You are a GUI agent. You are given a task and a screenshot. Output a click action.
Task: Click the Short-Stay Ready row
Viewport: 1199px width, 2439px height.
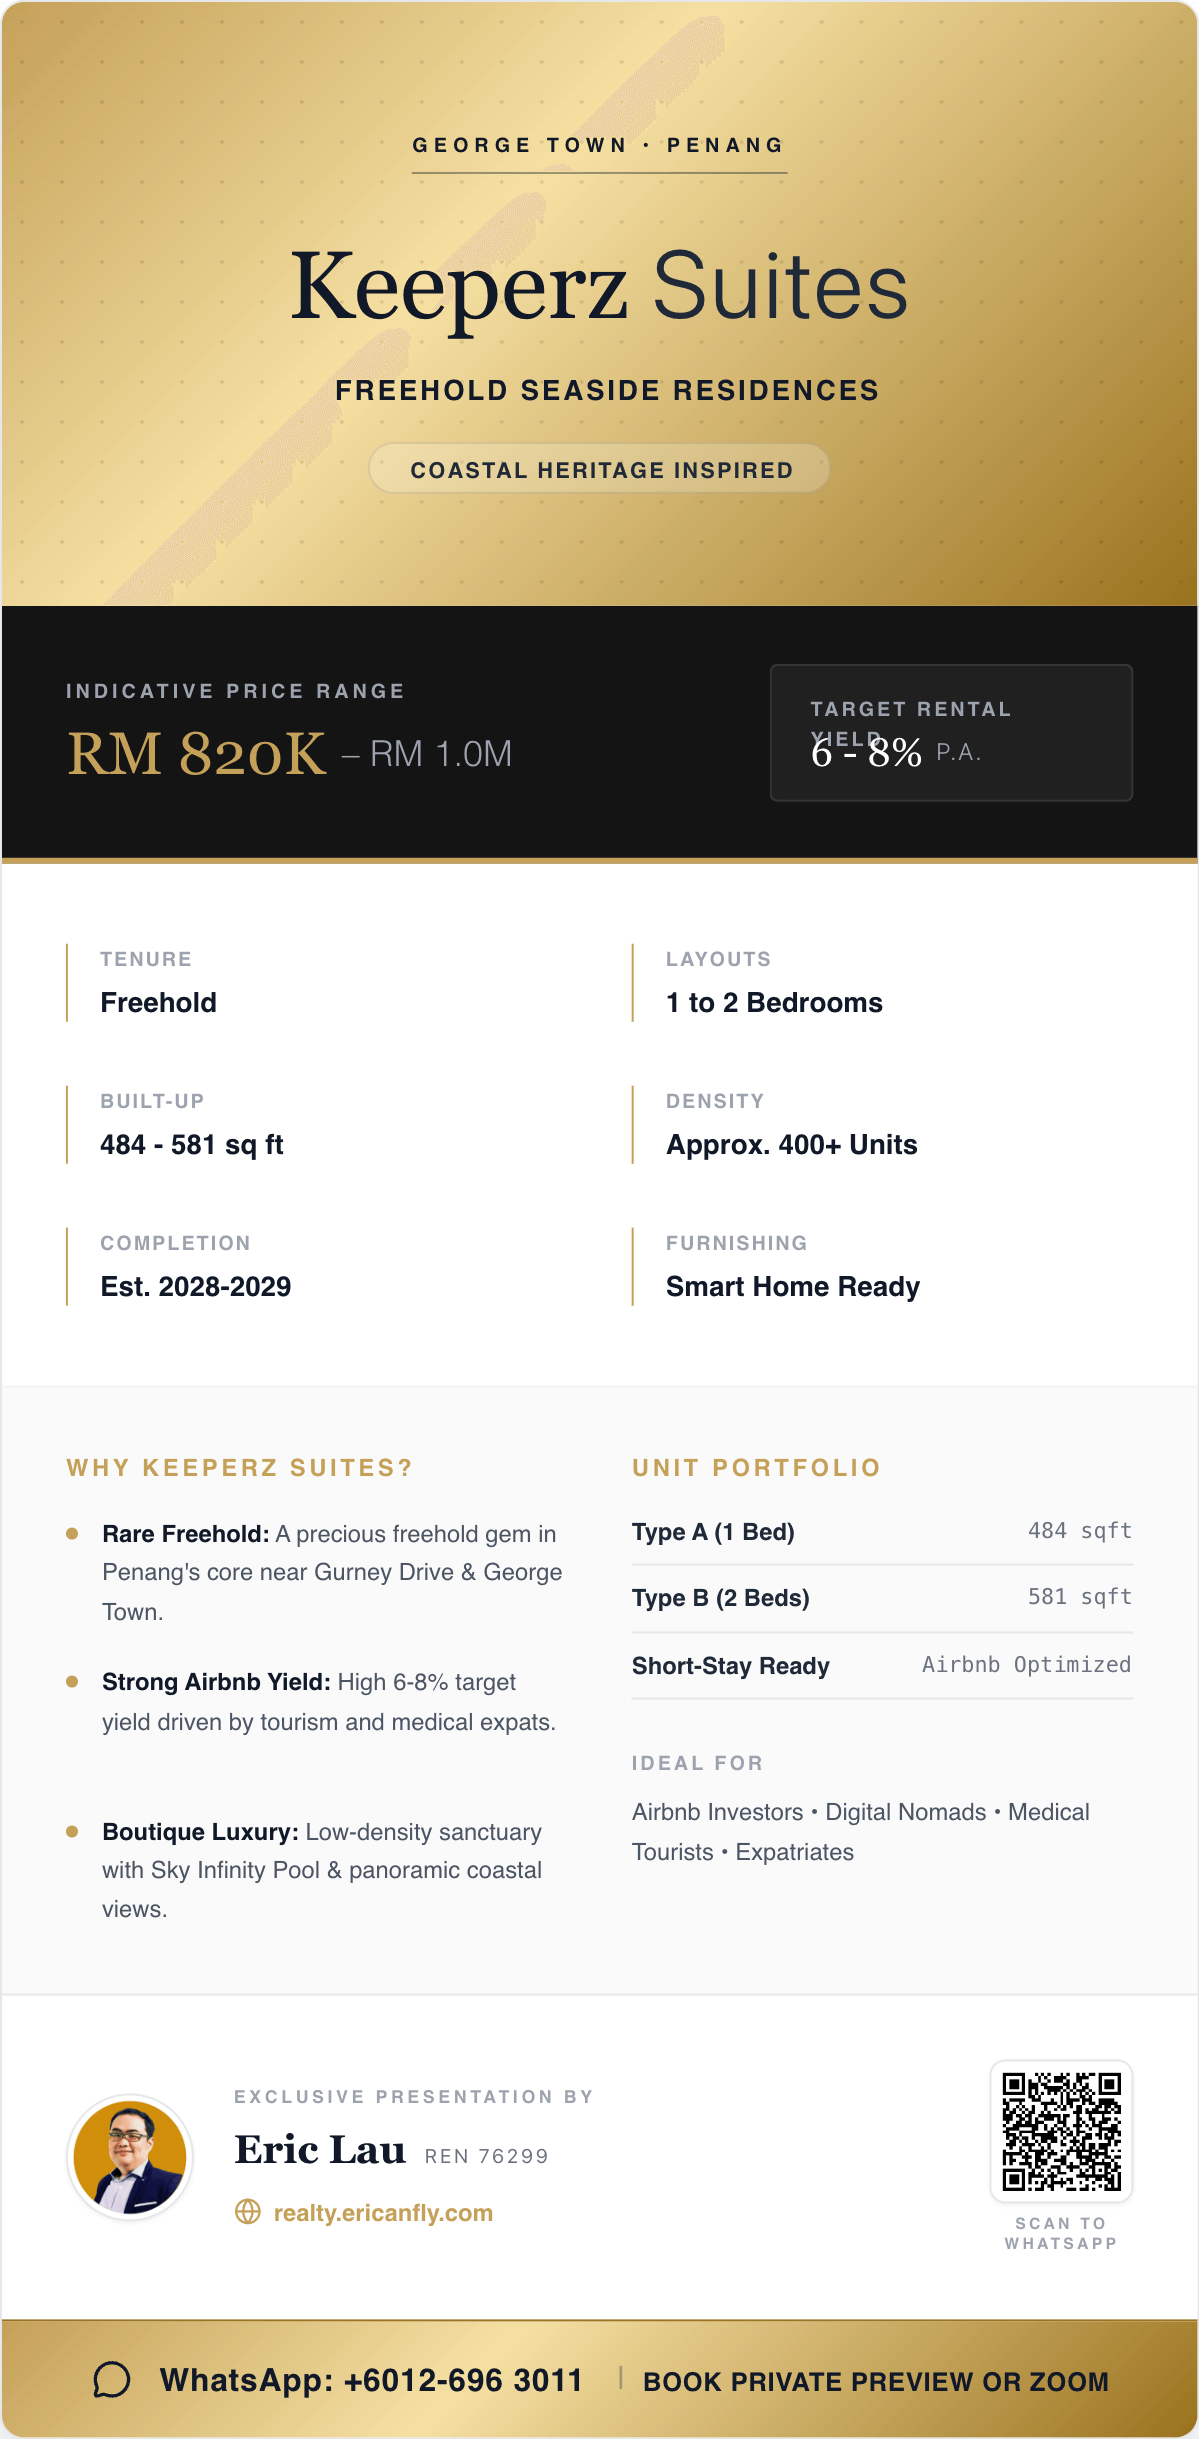click(881, 1666)
